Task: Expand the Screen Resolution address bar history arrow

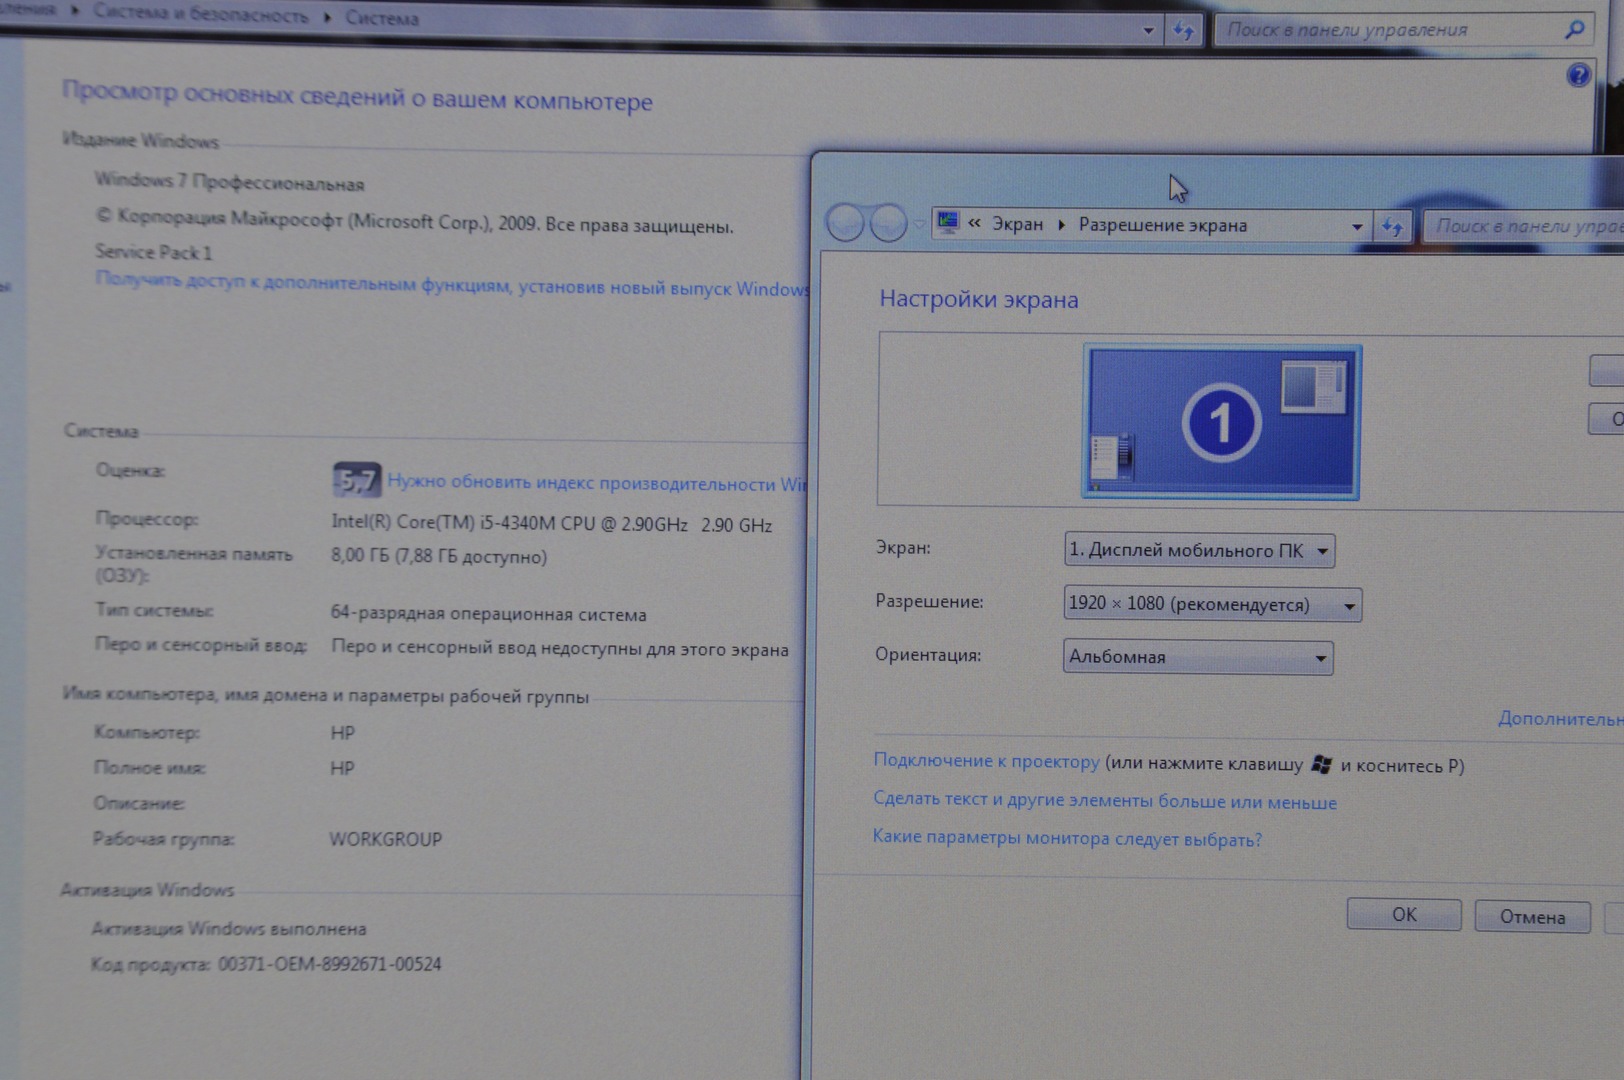Action: pyautogui.click(x=1356, y=227)
